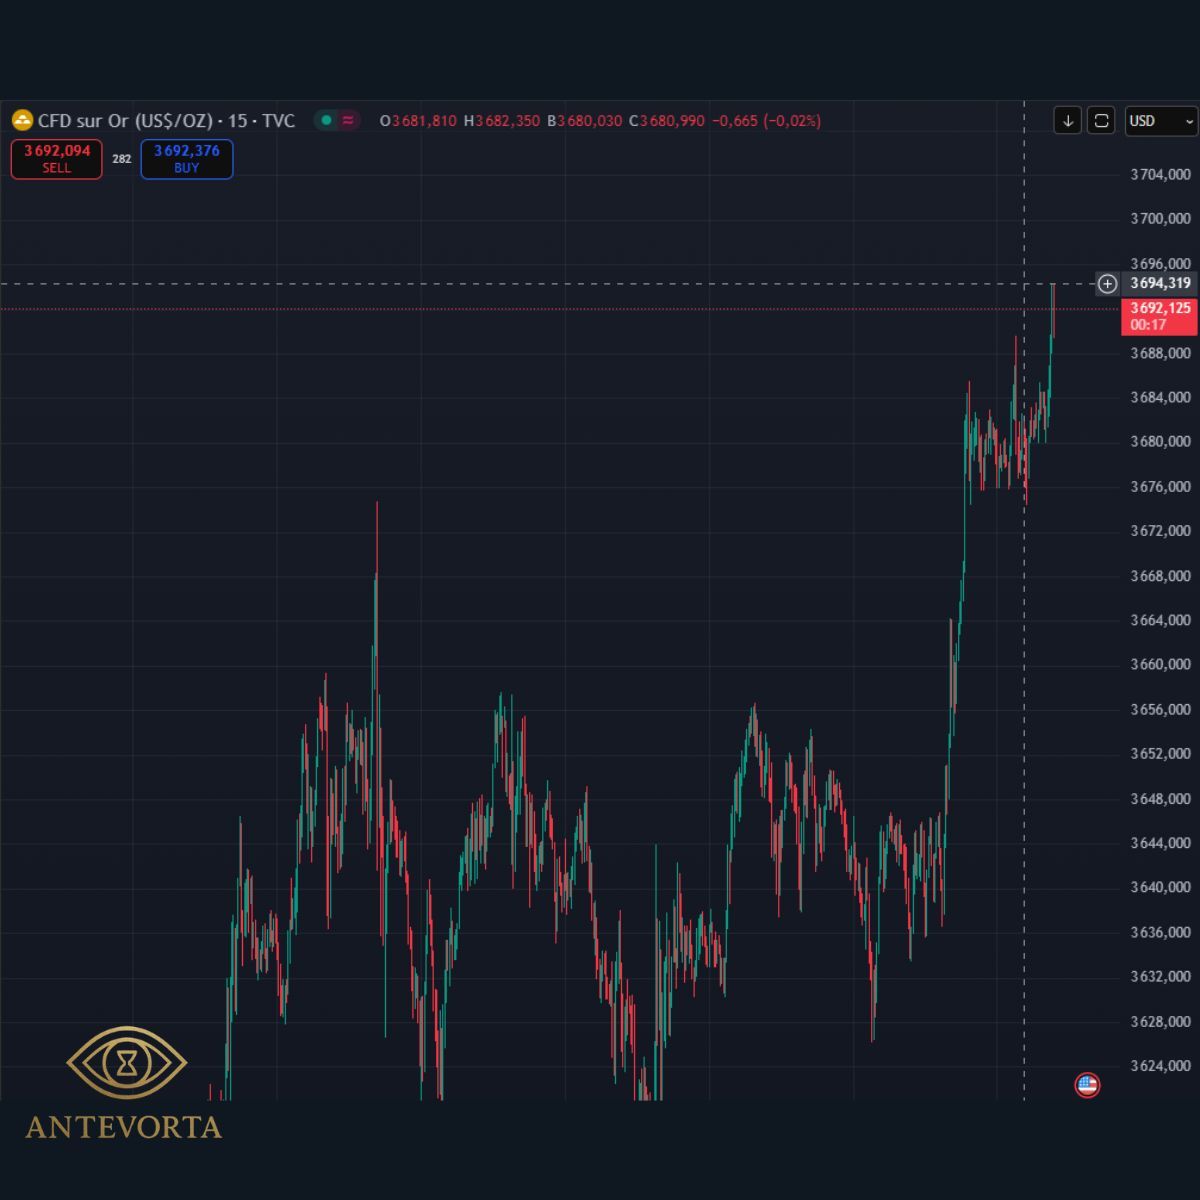This screenshot has height=1200, width=1200.
Task: Open the USD currency dropdown
Action: (1161, 121)
